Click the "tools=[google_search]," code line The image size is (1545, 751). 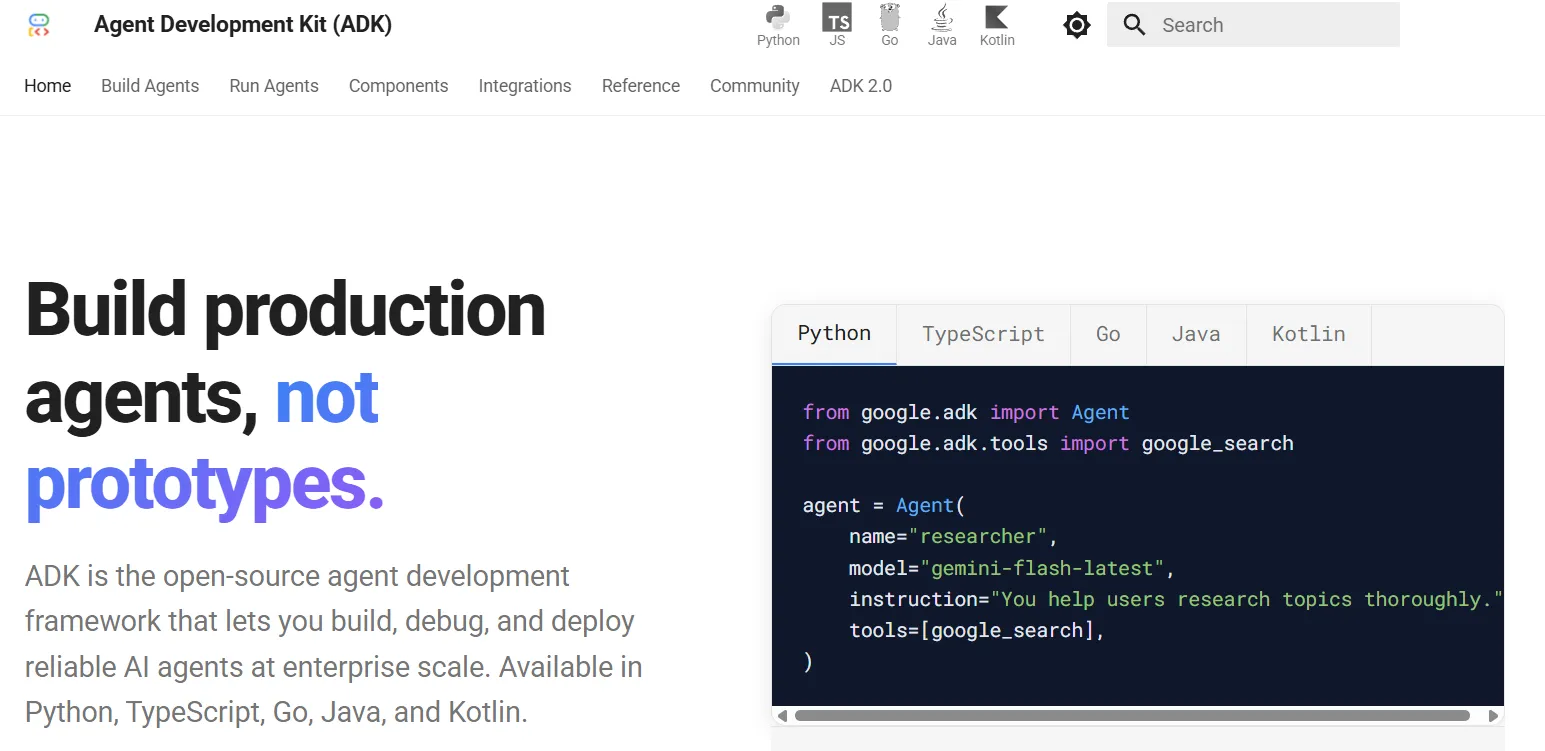click(977, 630)
